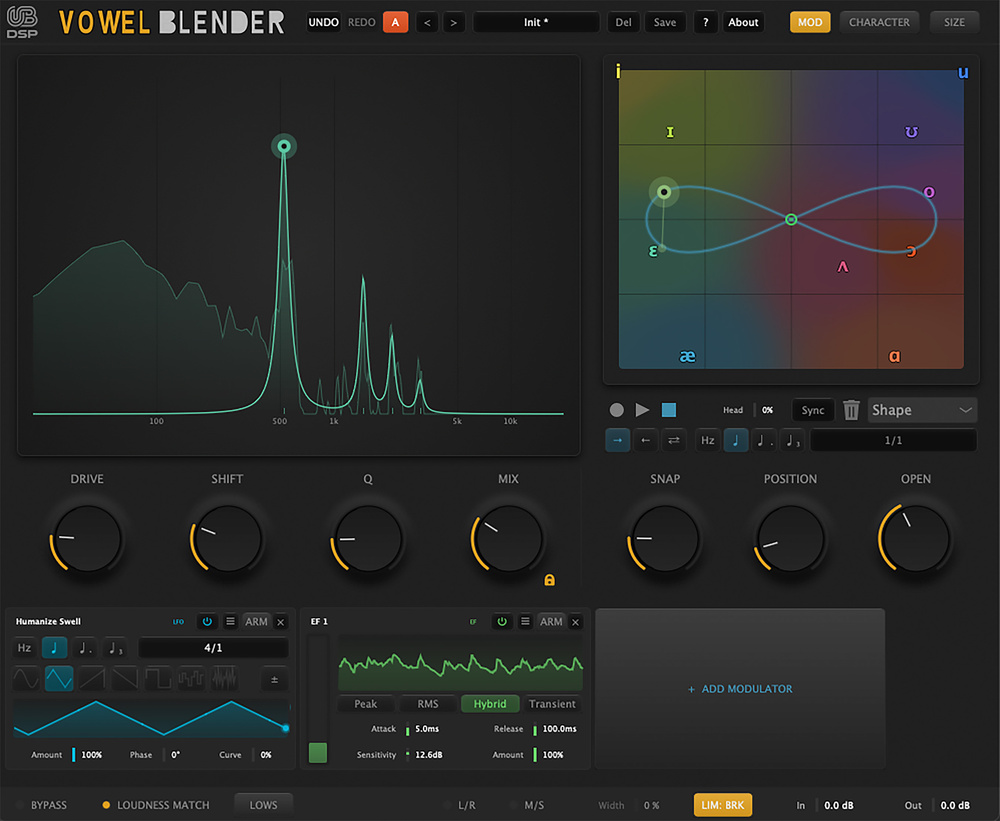Screen dimensions: 1000x821
Task: Set path direction to forward arrow
Action: [x=617, y=440]
